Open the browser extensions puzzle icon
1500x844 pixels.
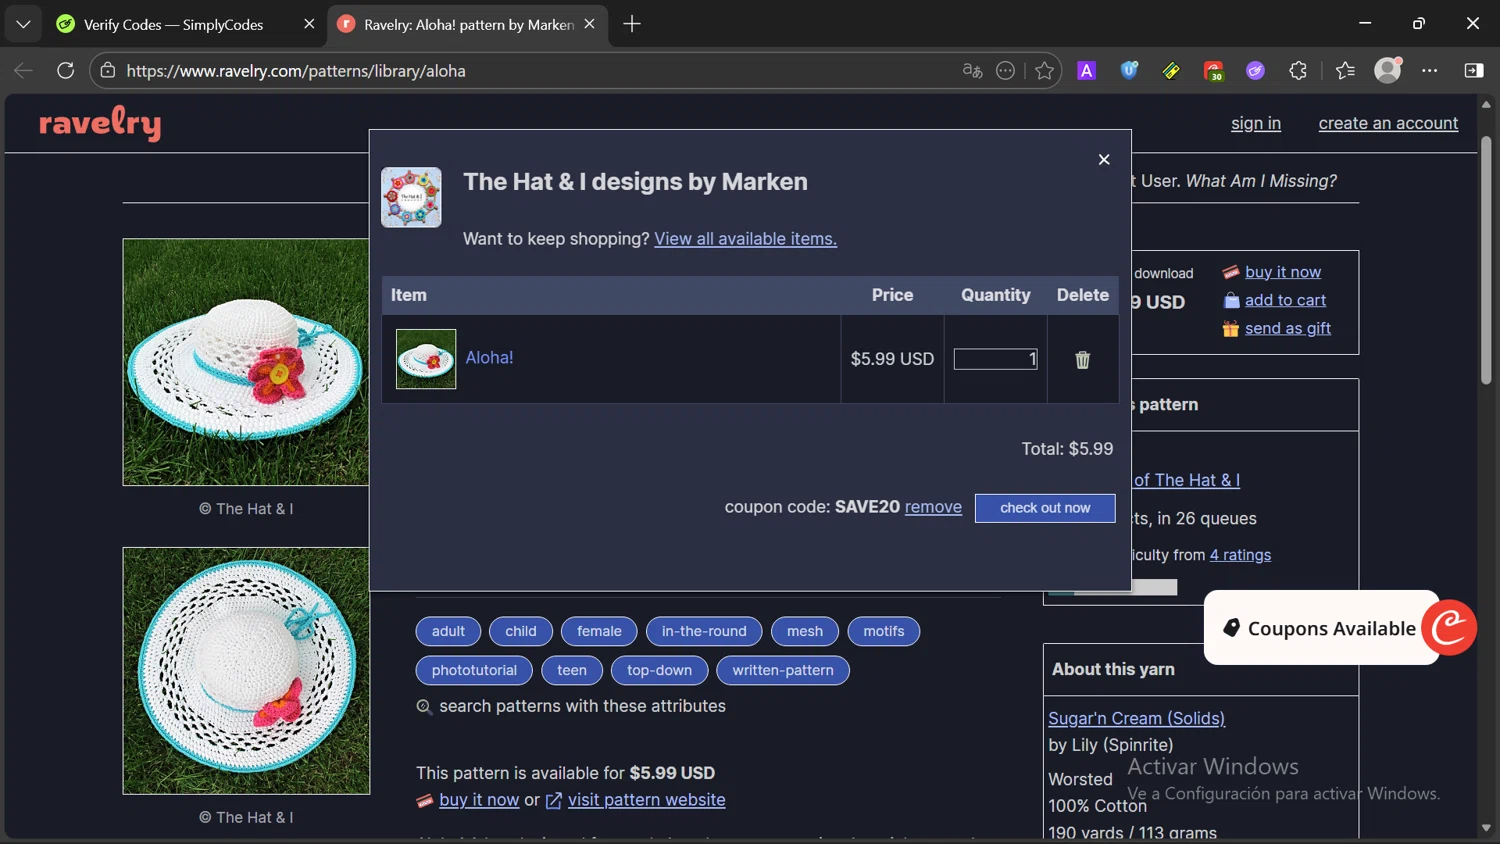coord(1298,70)
